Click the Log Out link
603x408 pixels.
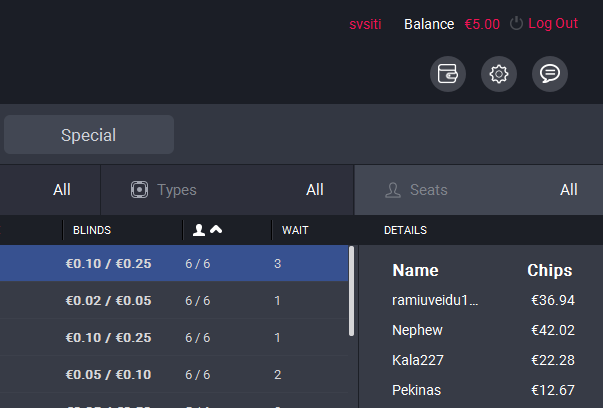pos(552,24)
